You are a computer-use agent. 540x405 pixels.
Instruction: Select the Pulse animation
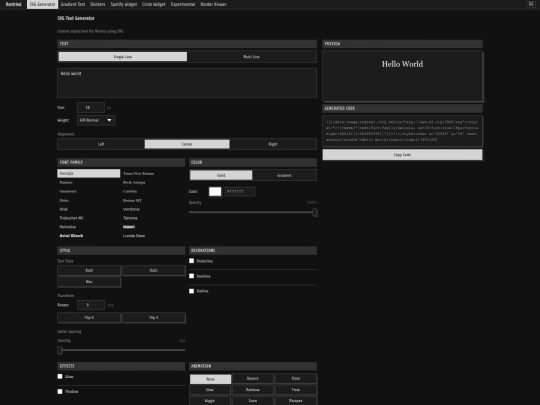[x=296, y=378]
